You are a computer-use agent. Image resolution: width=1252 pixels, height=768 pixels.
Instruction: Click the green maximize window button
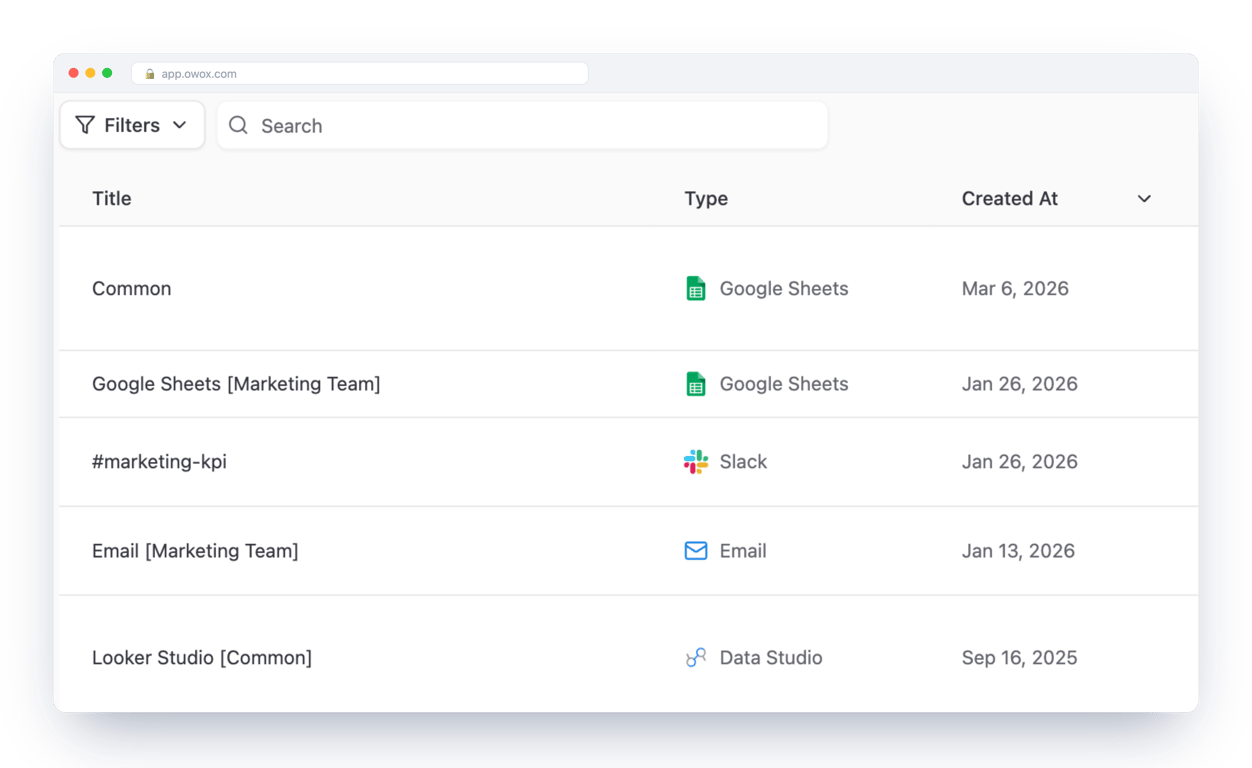pos(107,73)
